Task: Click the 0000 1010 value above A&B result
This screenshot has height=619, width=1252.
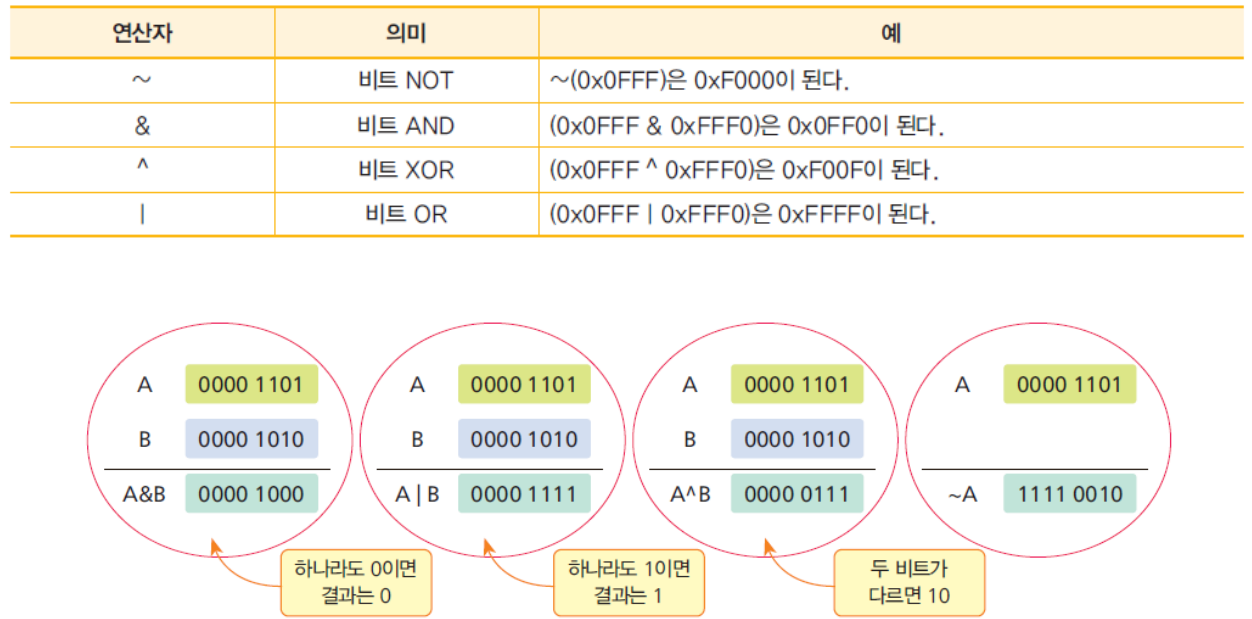Action: pyautogui.click(x=251, y=439)
